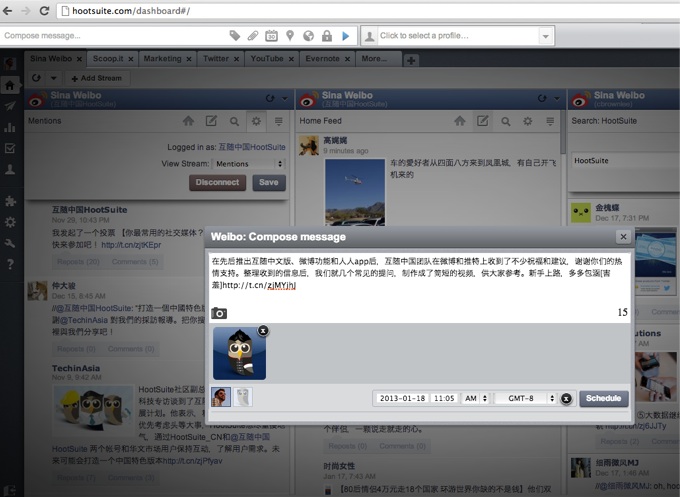680x497 pixels.
Task: Click the Home Feed helicopter photo thumbnail
Action: click(x=355, y=192)
